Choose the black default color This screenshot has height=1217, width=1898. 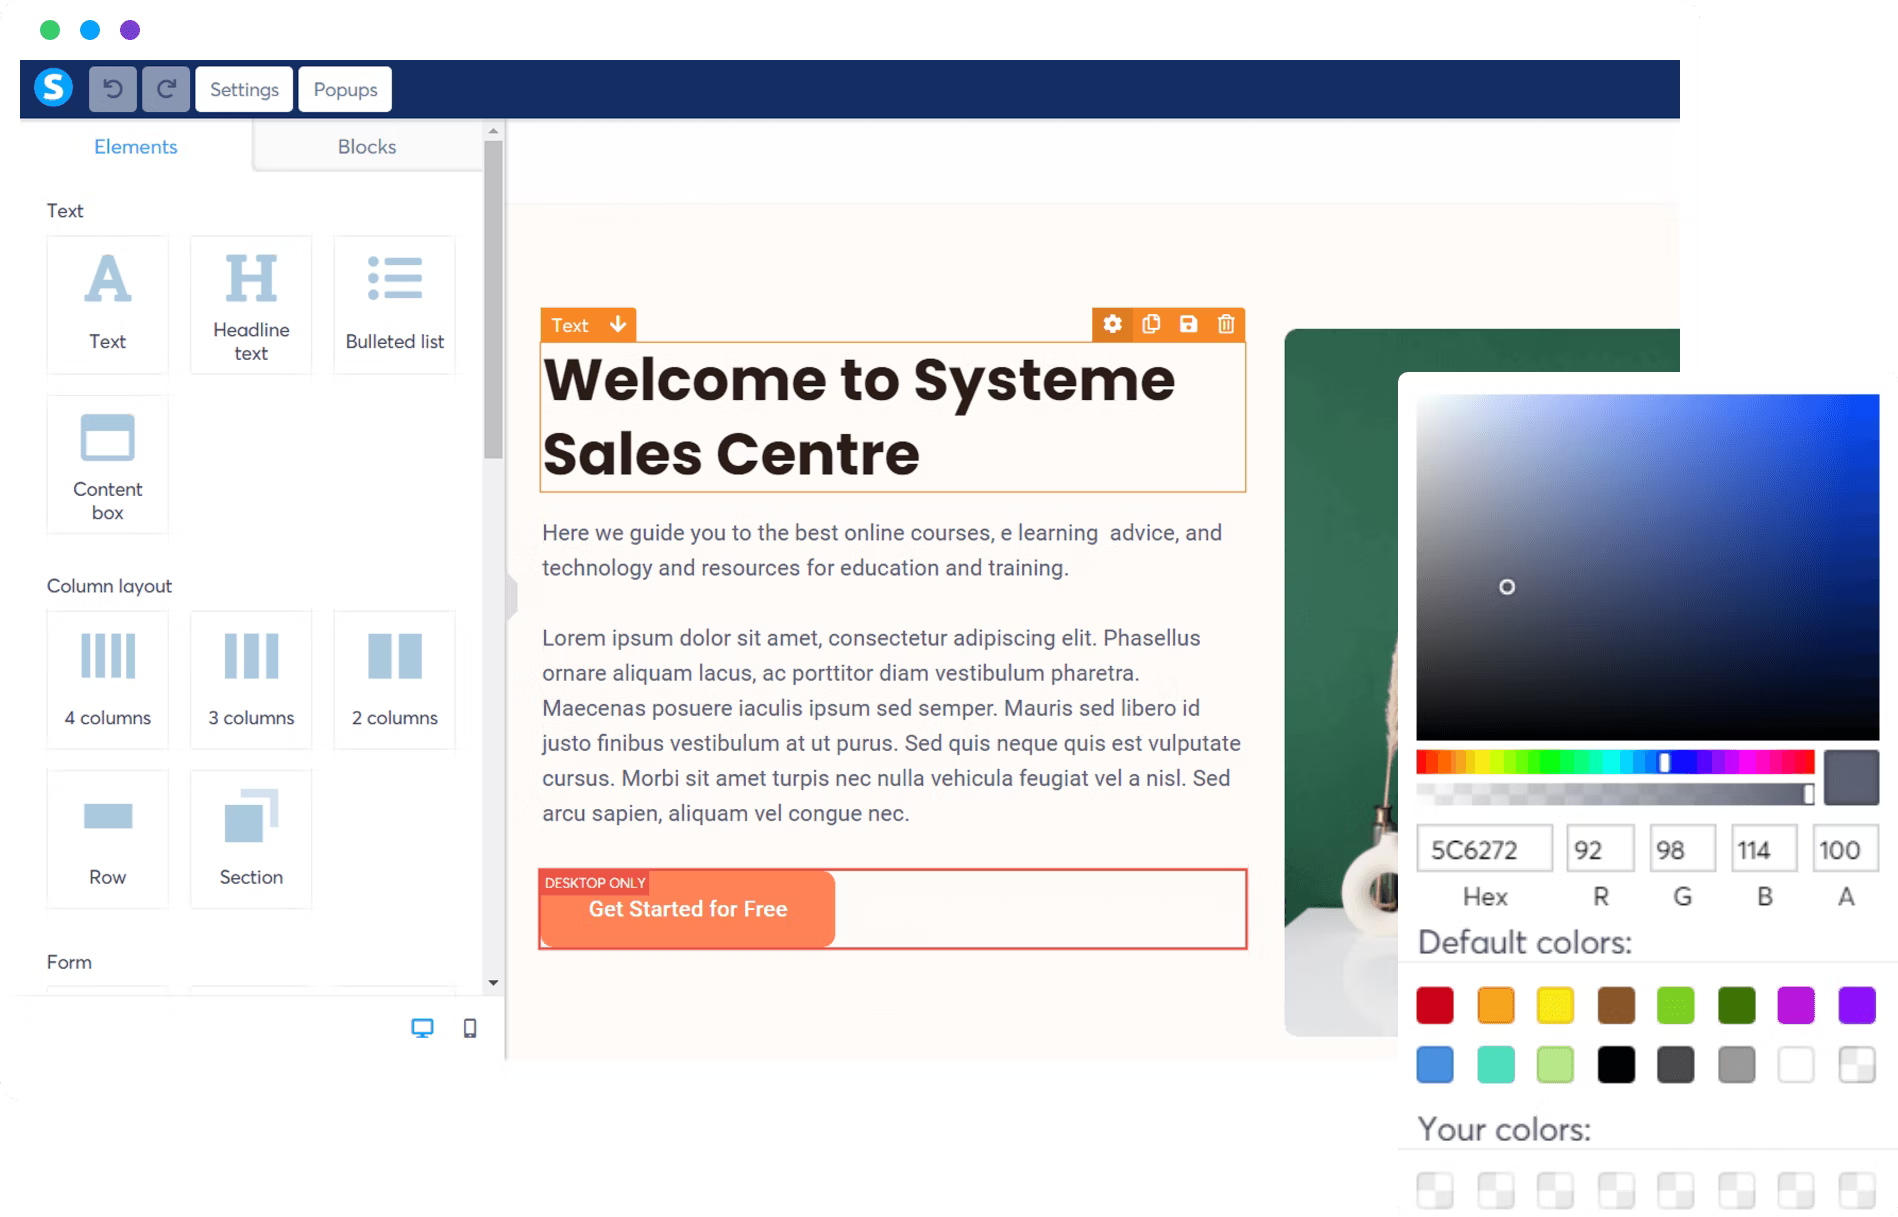pyautogui.click(x=1616, y=1065)
